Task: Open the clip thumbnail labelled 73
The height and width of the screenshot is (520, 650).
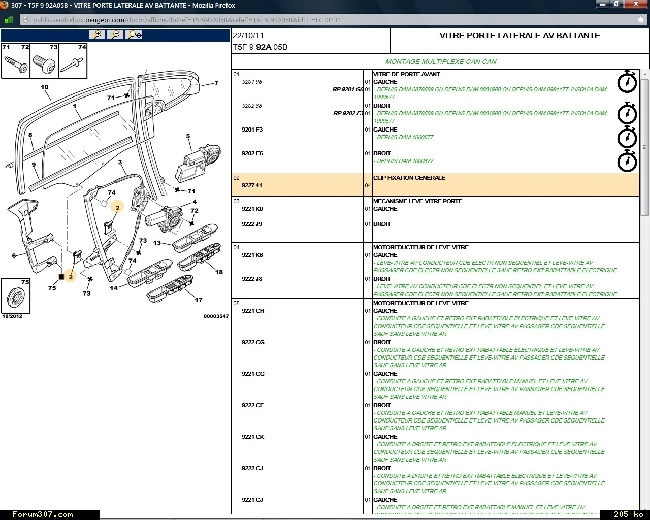Action: click(44, 61)
